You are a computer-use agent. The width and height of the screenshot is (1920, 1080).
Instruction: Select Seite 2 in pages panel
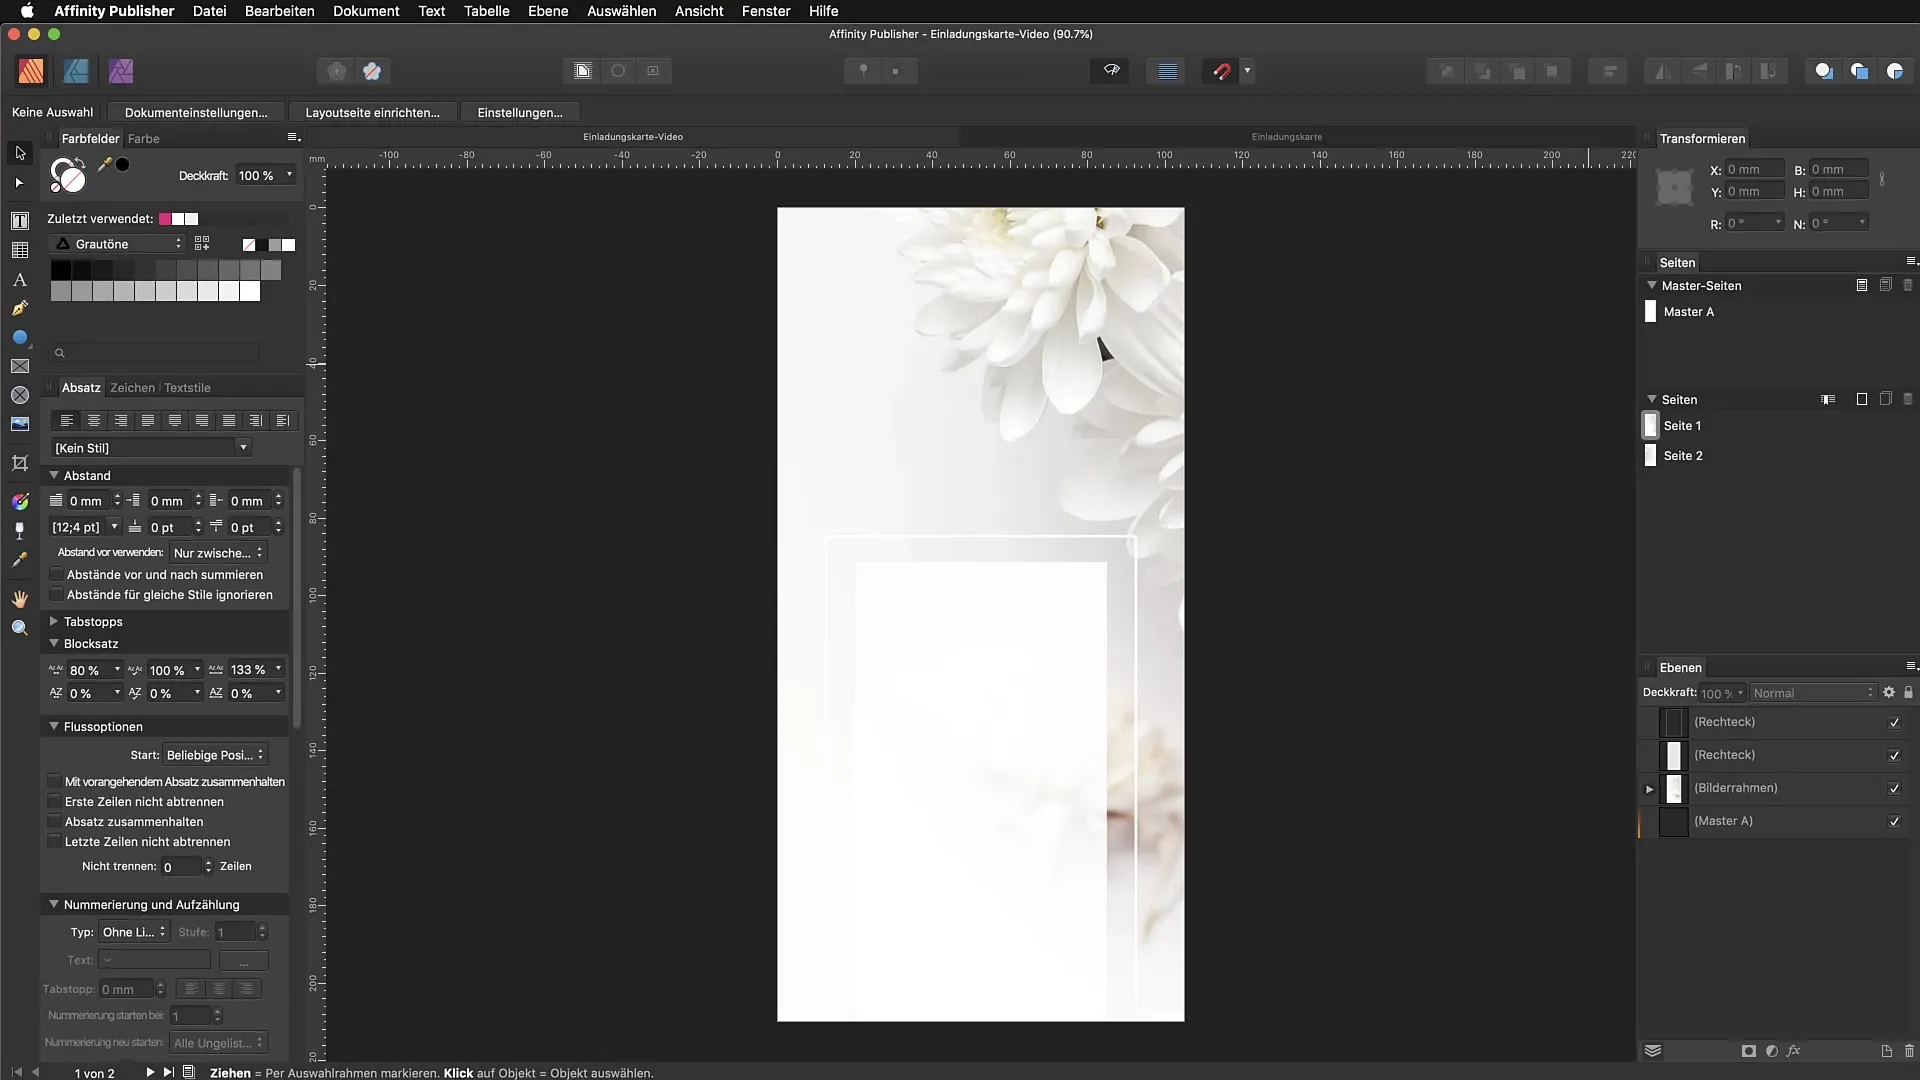pos(1682,456)
